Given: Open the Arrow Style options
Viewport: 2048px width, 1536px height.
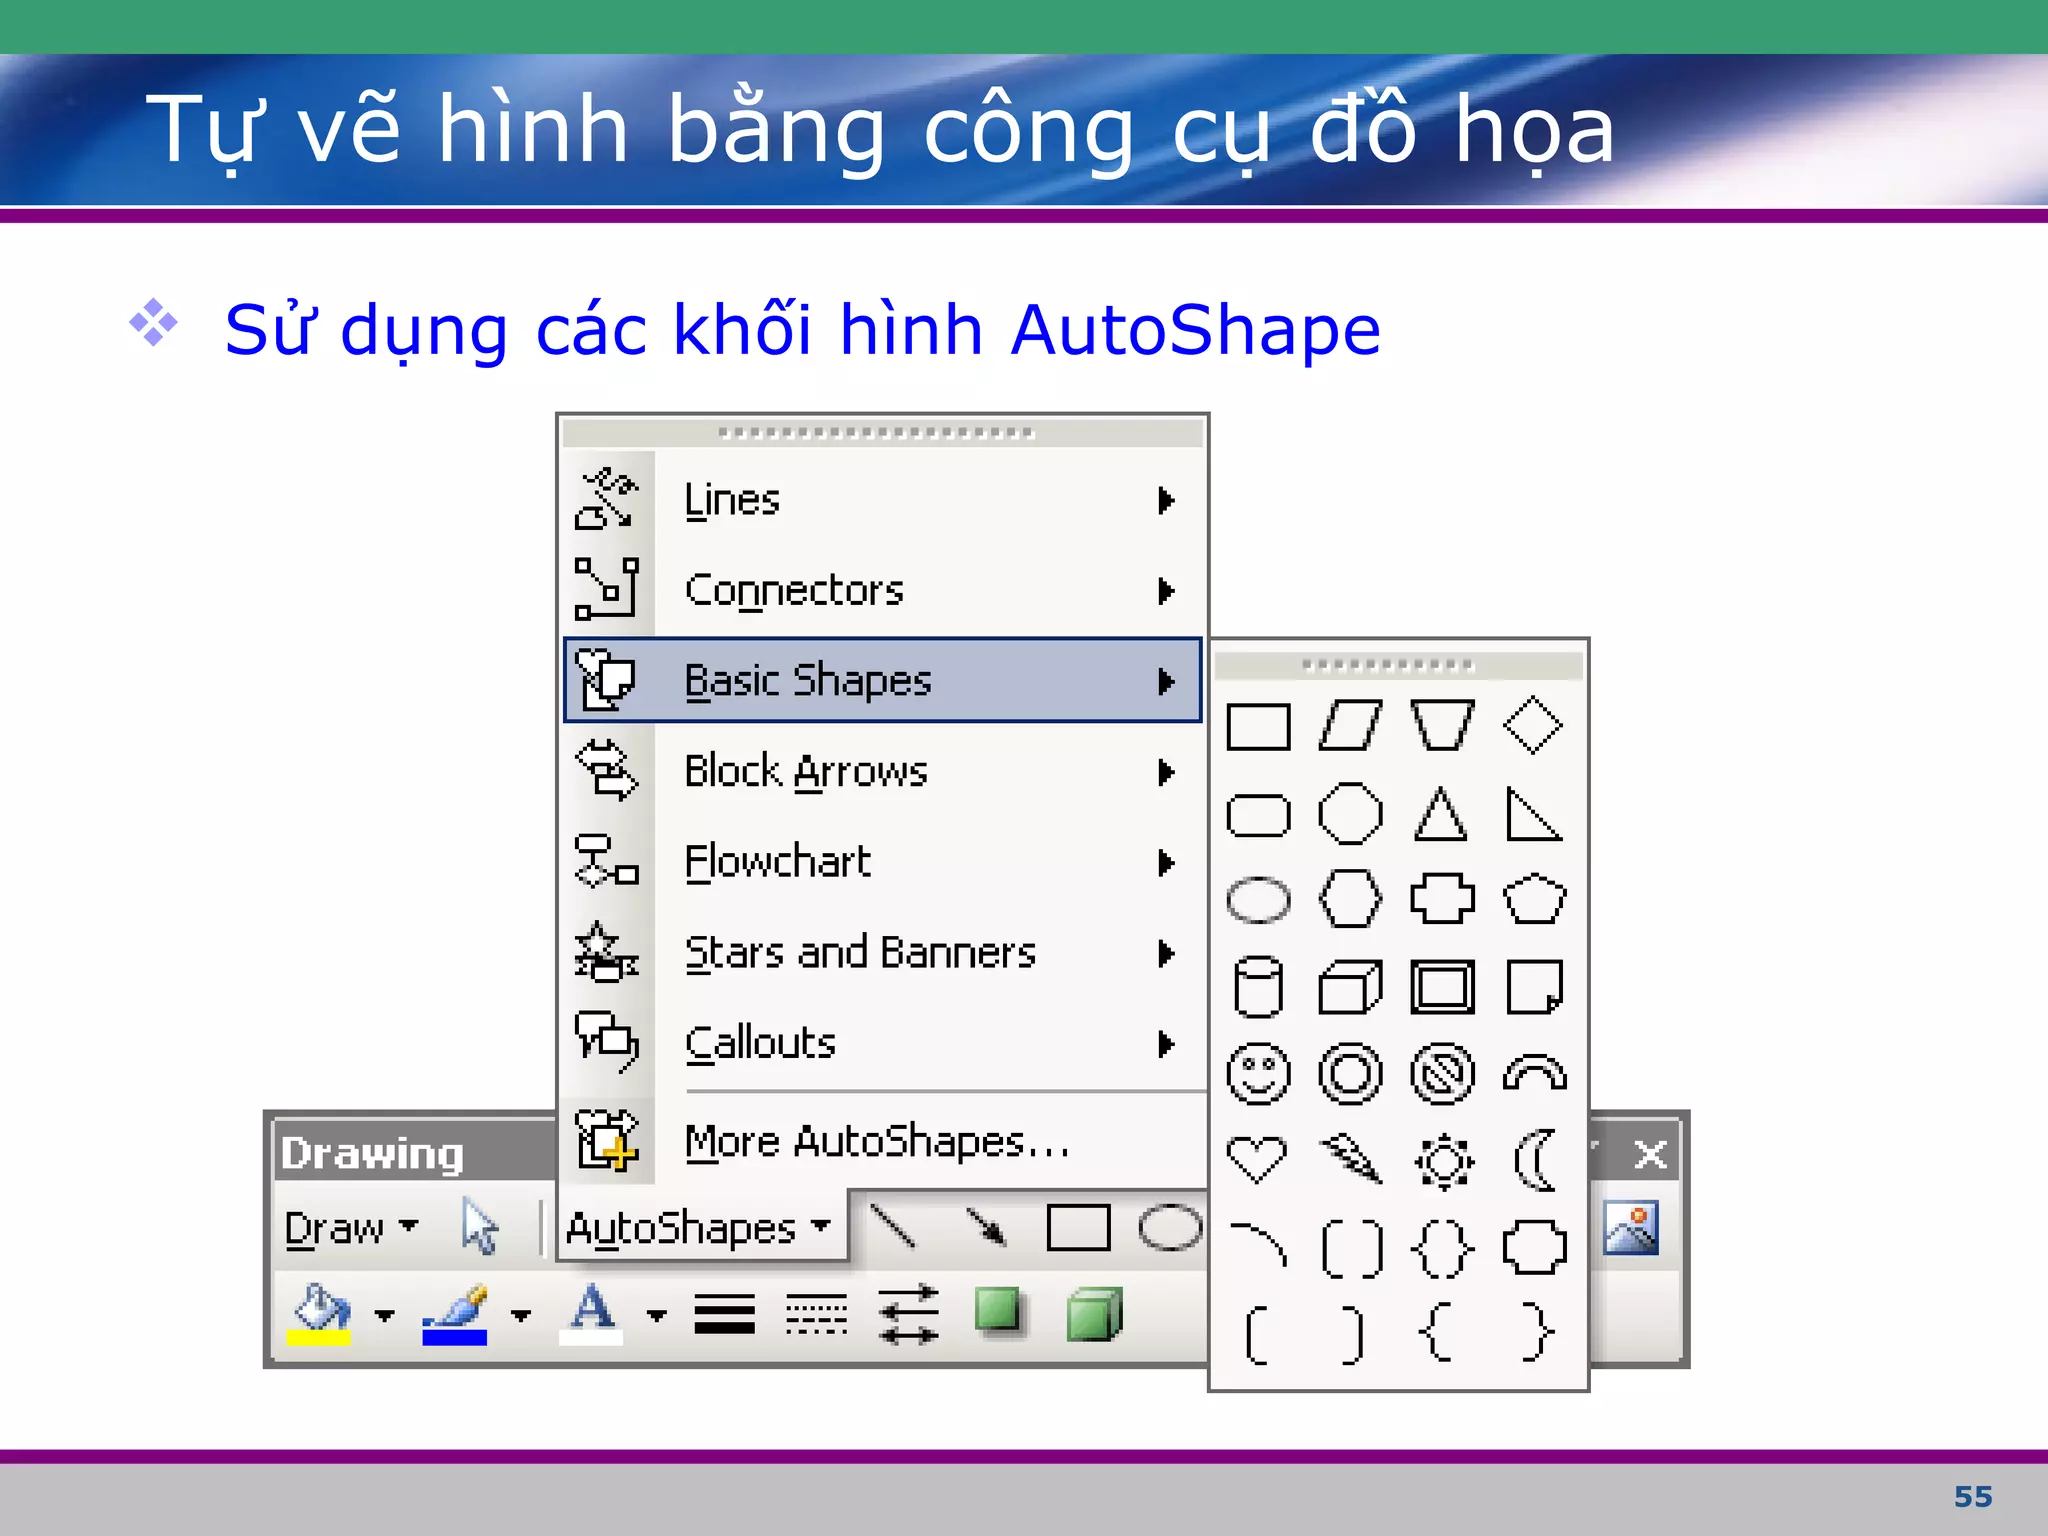Looking at the screenshot, I should [x=908, y=1314].
